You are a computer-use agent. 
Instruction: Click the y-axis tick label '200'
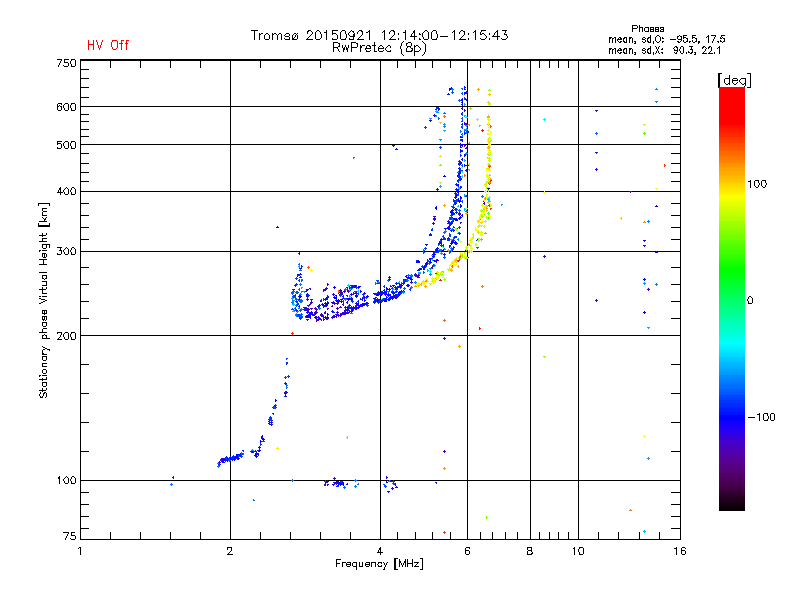coord(66,336)
